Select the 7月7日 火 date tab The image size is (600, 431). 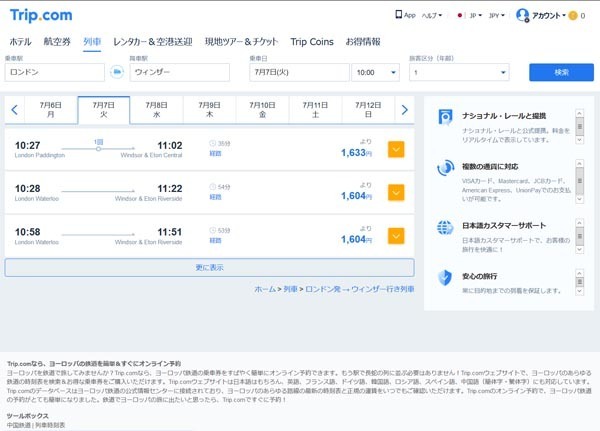coord(104,110)
